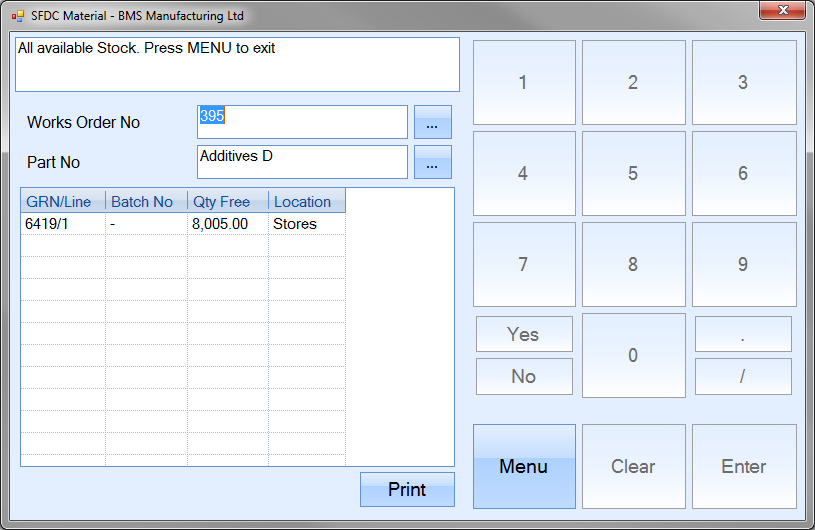Open Works Order No lookup ellipsis button

click(432, 122)
